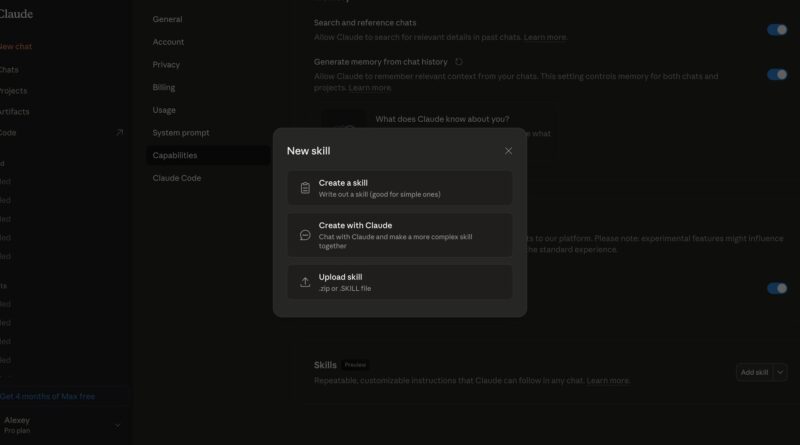
Task: Disable Generate memory from chat history toggle
Action: coord(776,75)
